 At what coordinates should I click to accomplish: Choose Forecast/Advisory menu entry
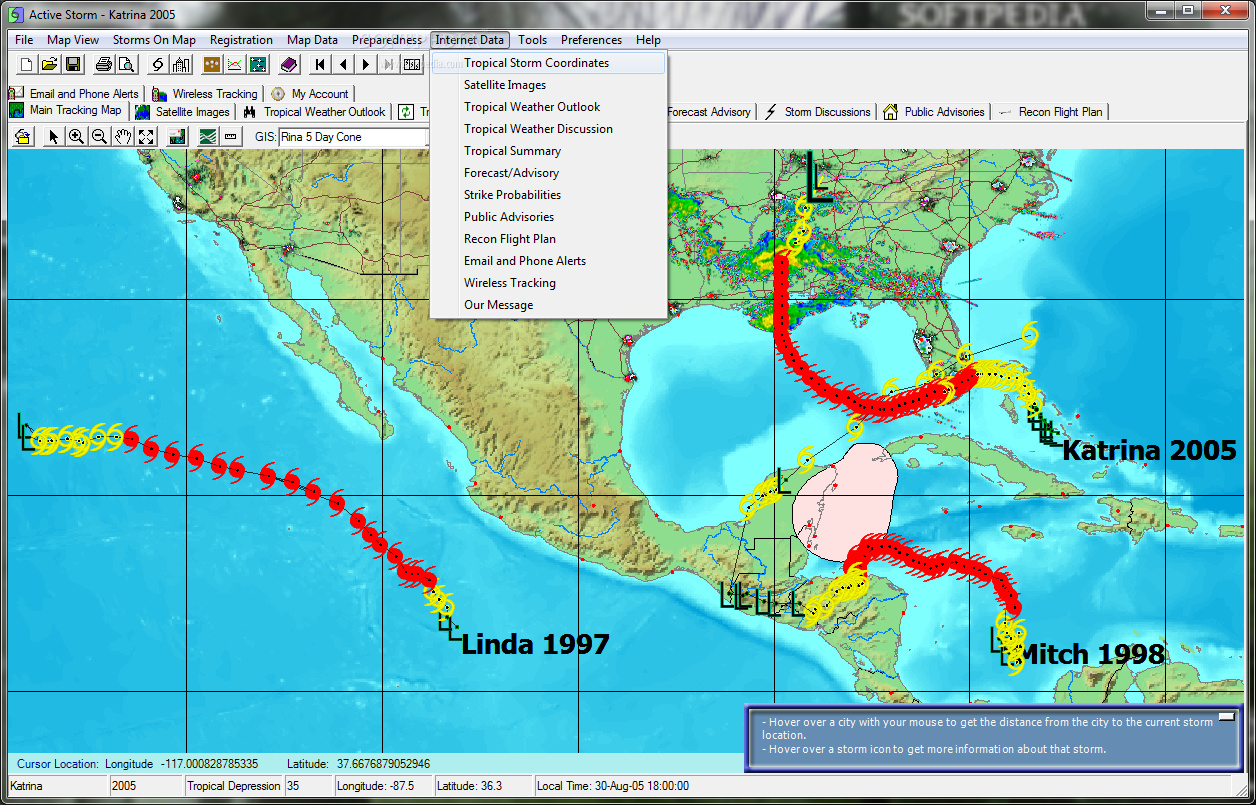click(x=548, y=173)
